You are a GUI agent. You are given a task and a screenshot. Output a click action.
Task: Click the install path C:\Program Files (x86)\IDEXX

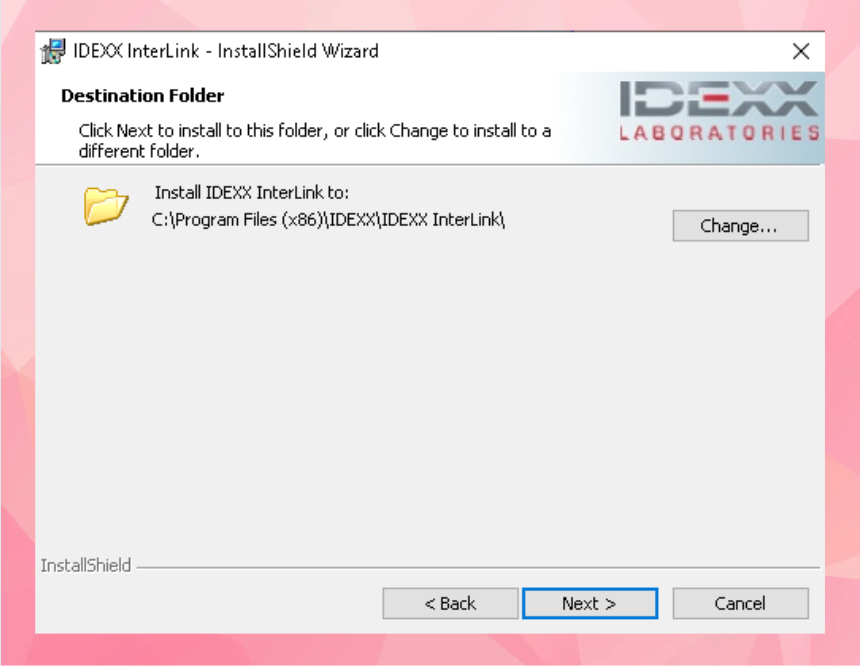point(328,219)
